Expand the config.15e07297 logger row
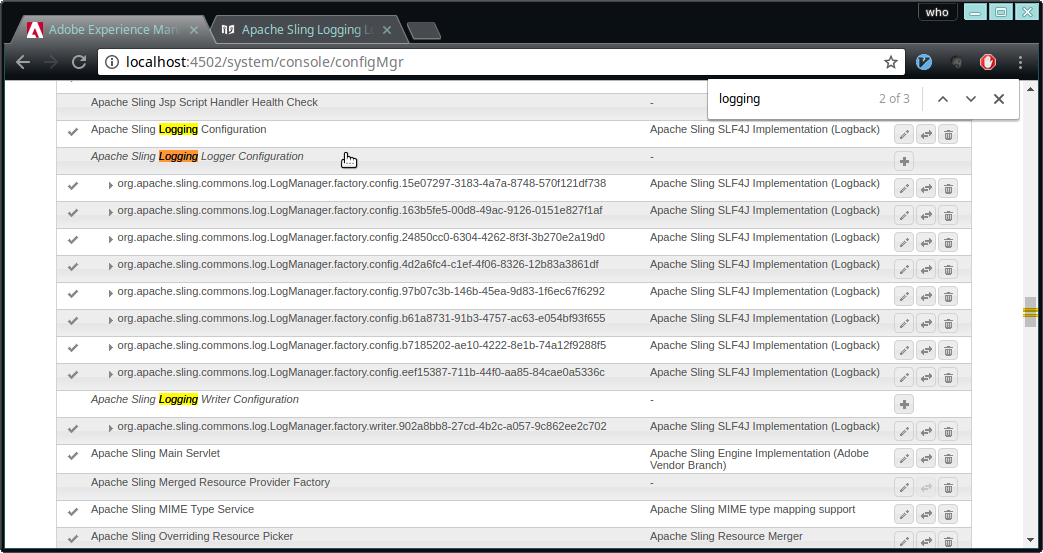This screenshot has width=1043, height=553. point(110,186)
